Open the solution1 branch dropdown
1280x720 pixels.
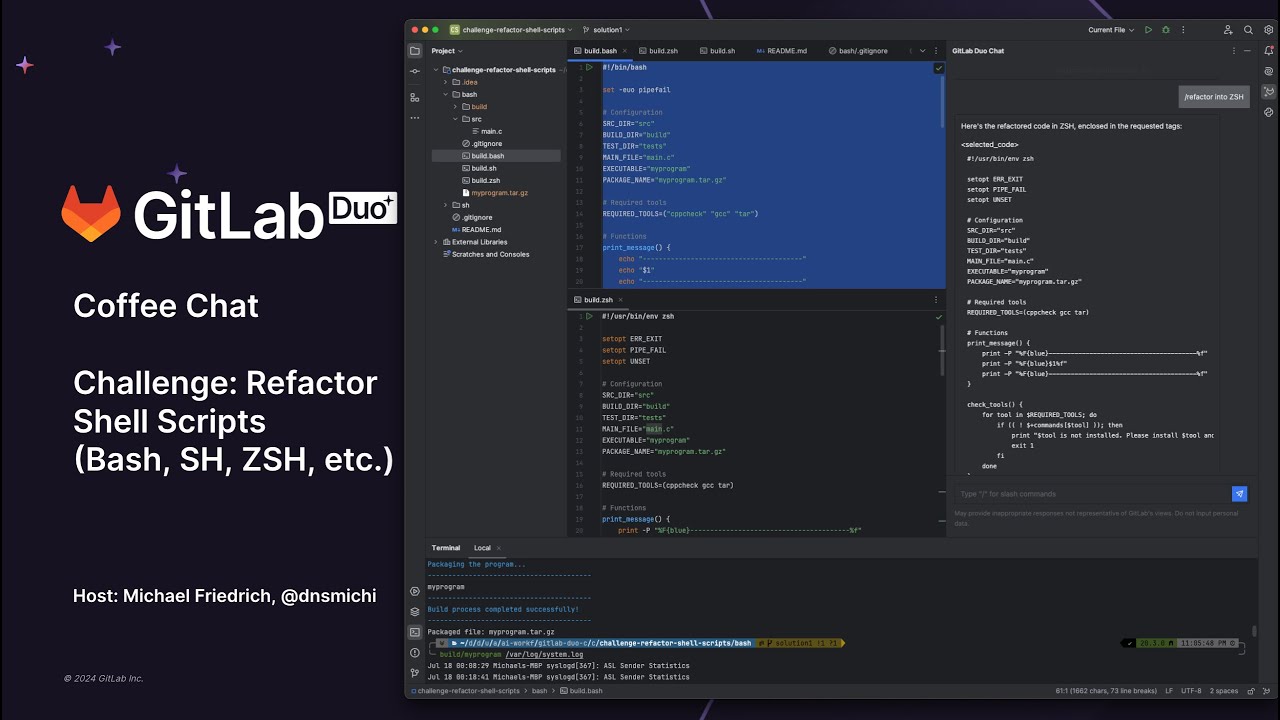pos(606,30)
